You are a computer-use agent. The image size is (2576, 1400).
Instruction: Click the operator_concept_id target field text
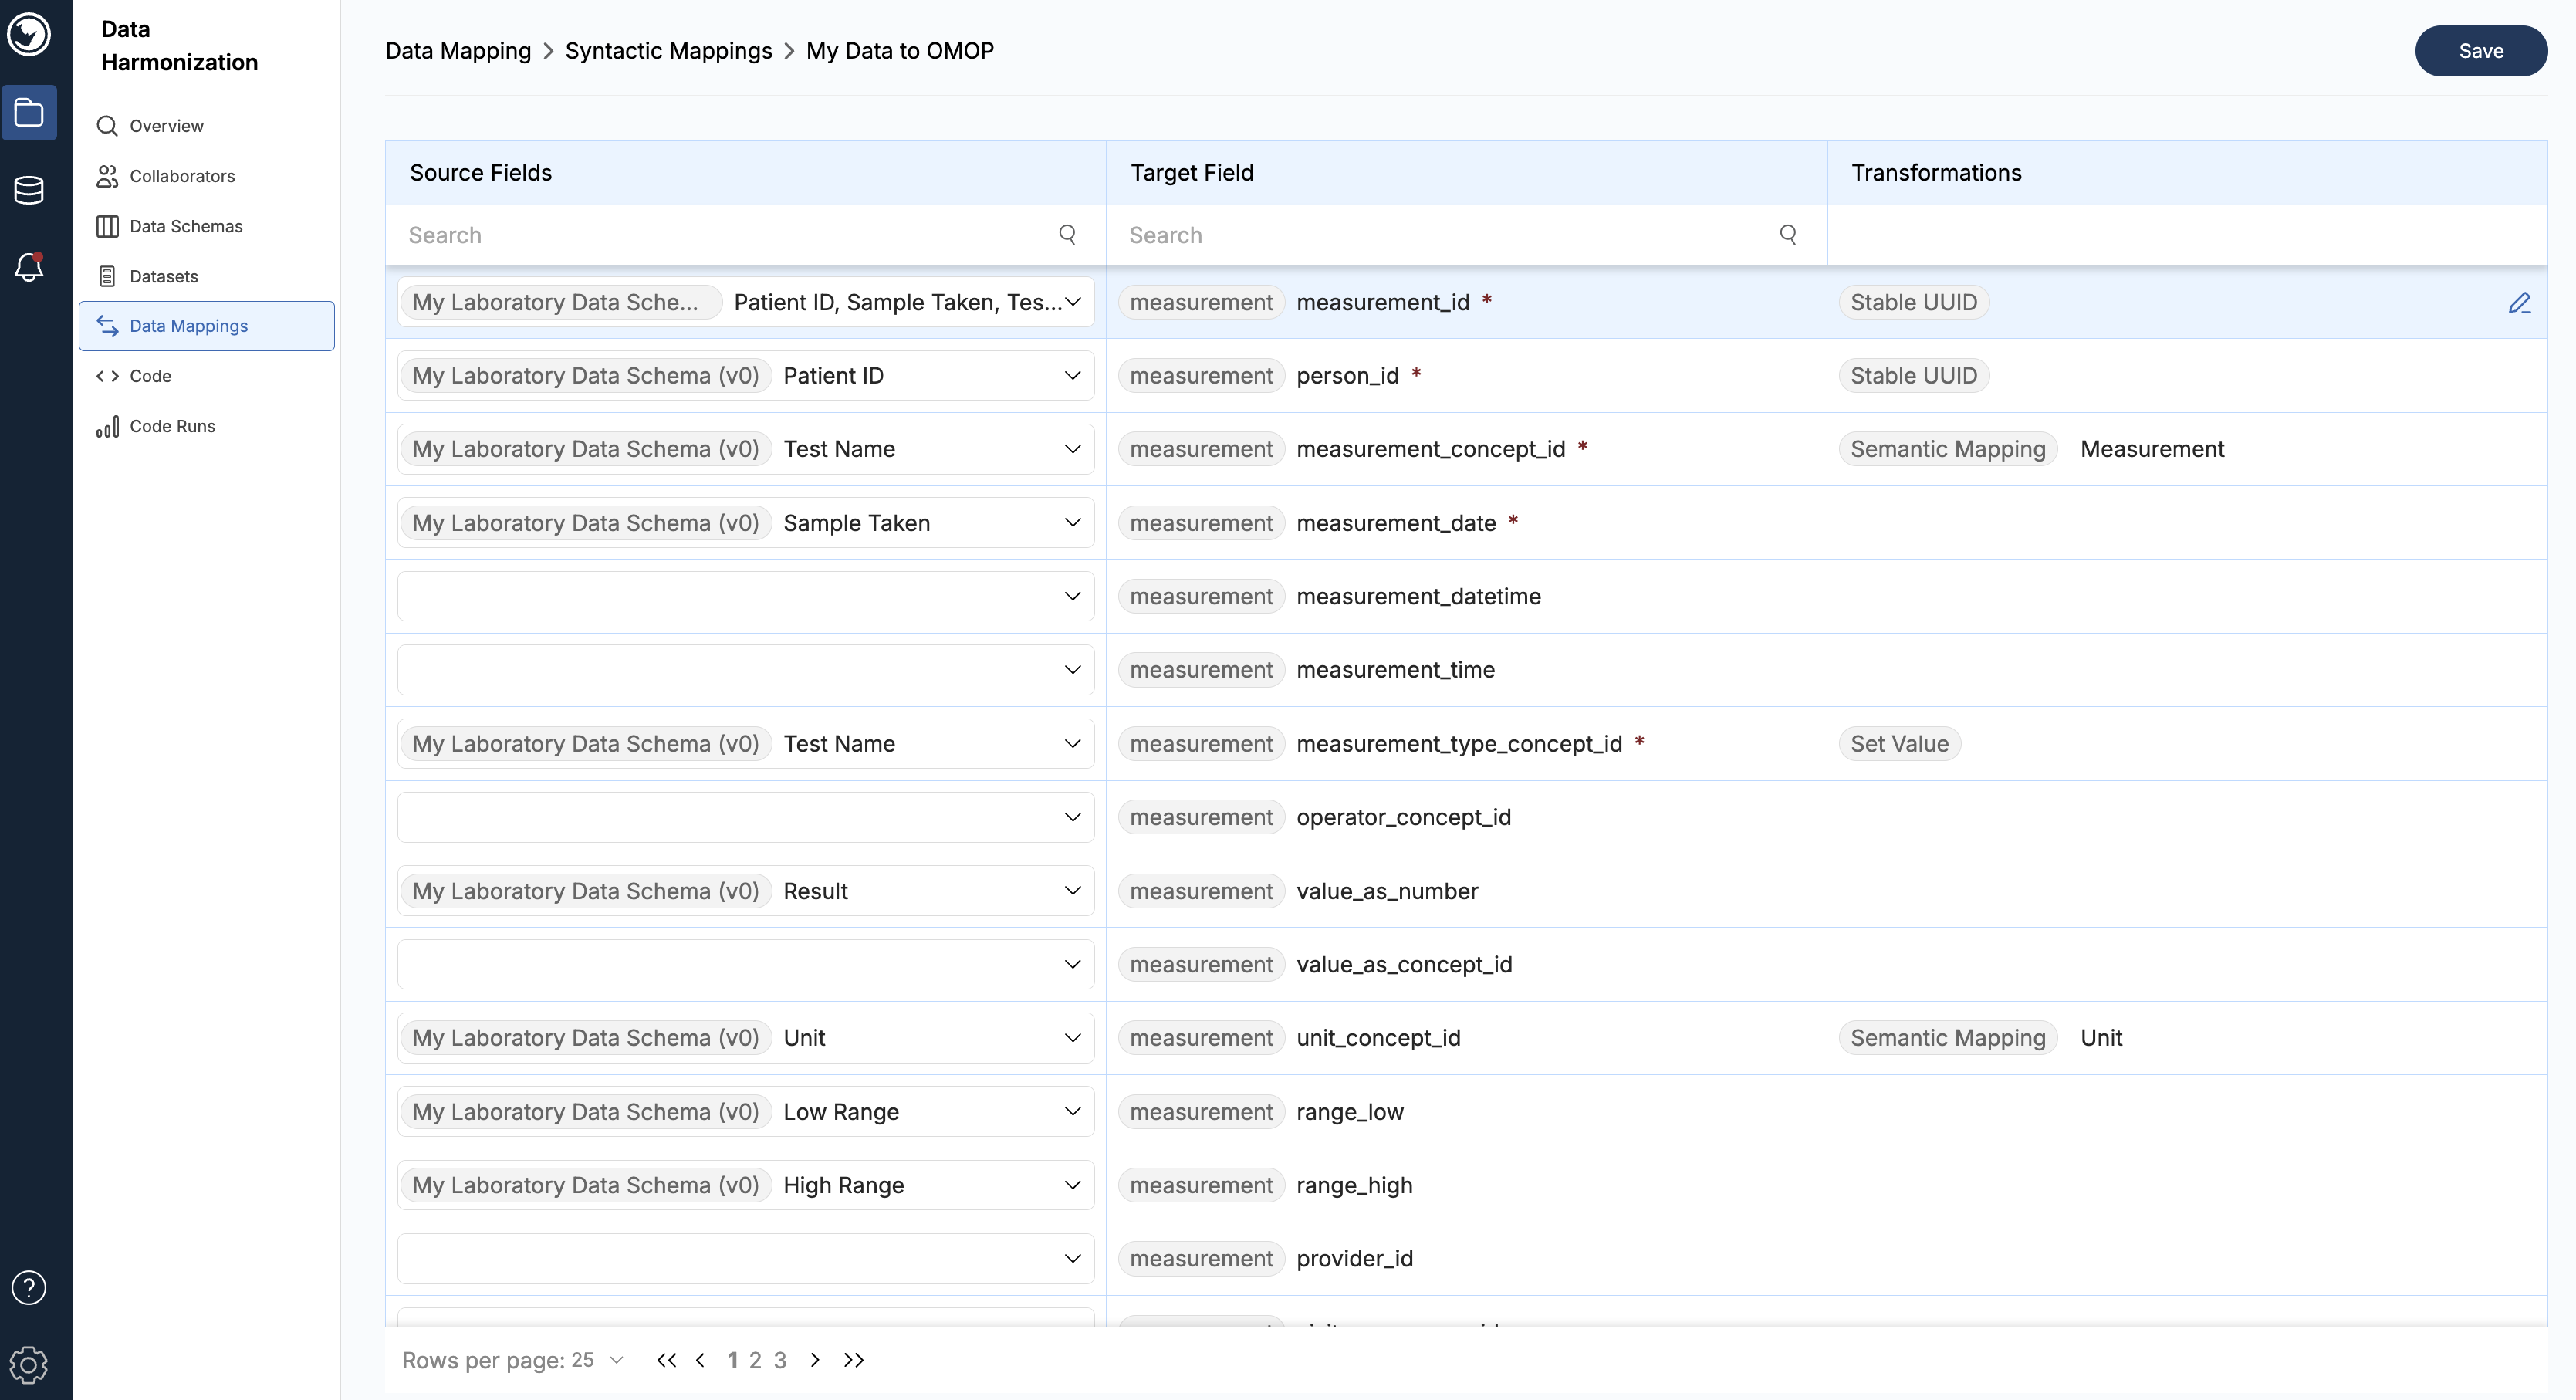tap(1403, 817)
